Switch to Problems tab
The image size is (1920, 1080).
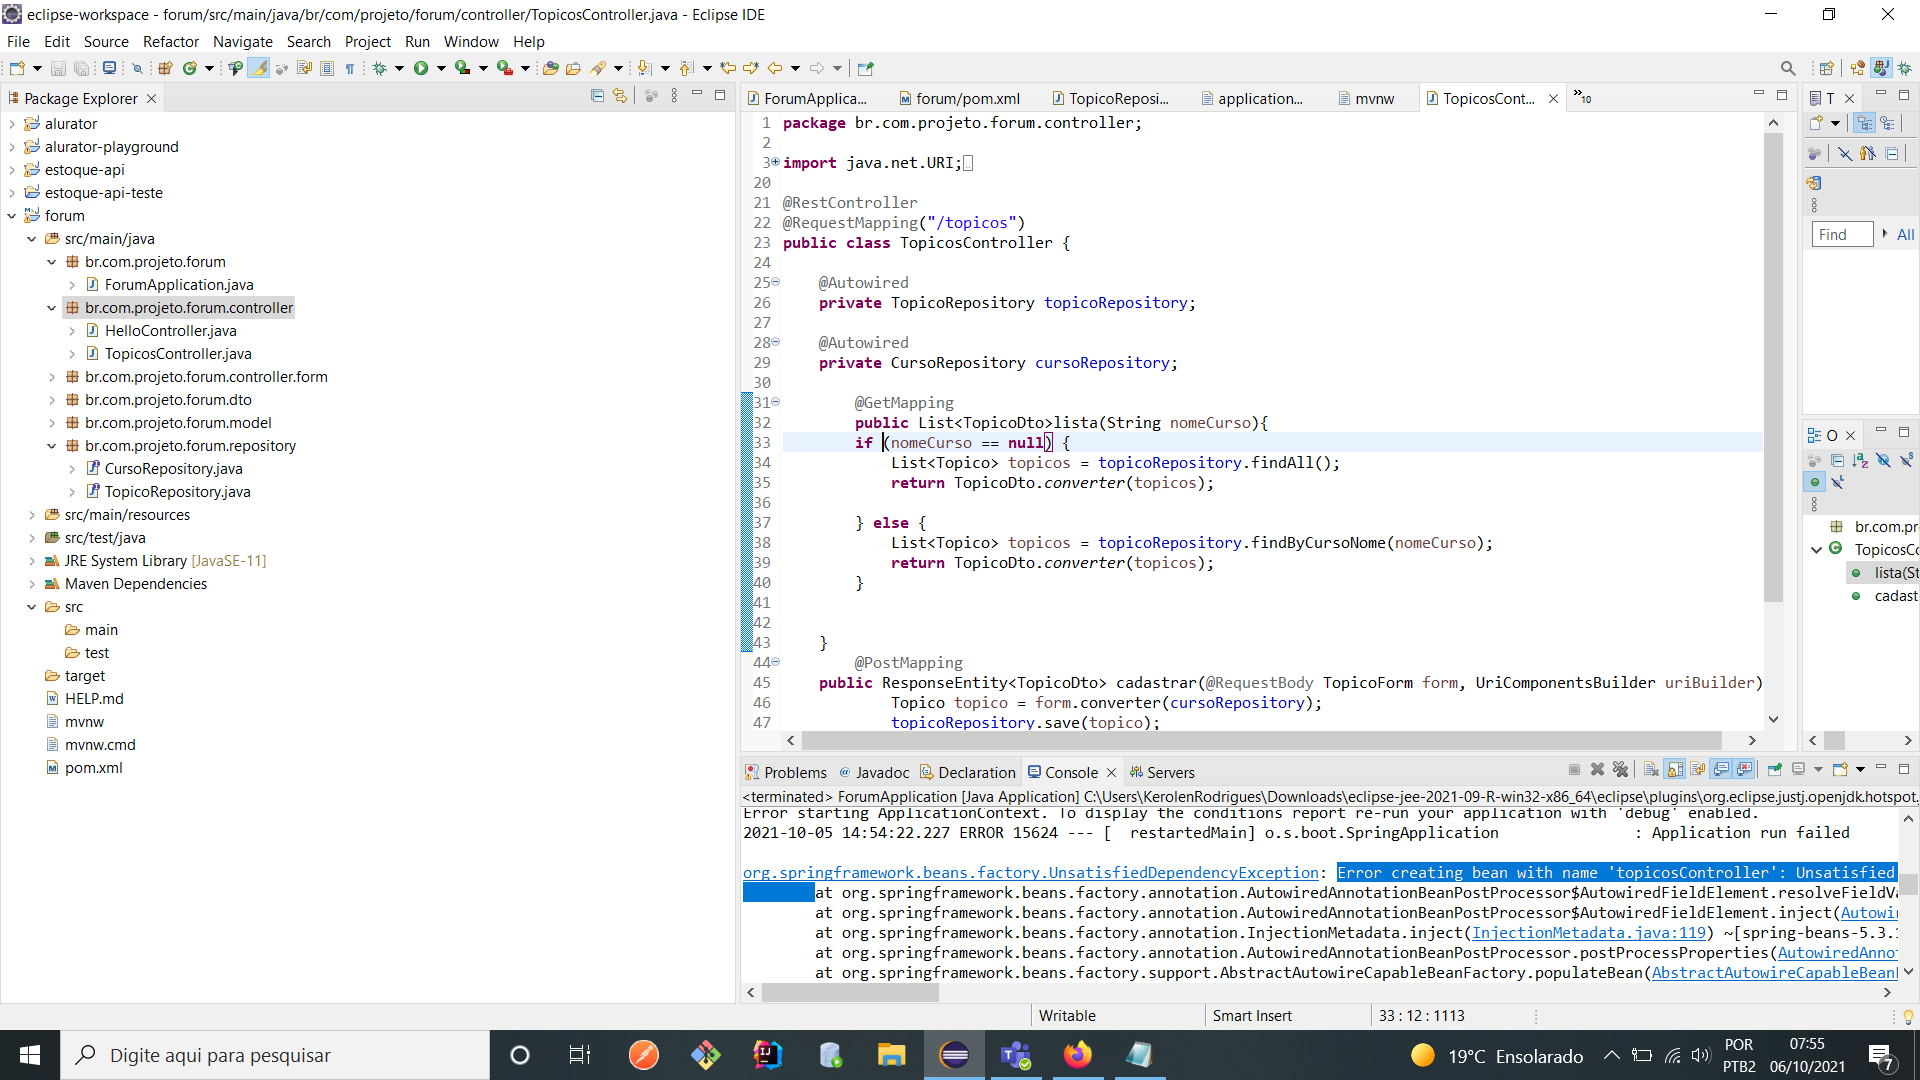[786, 772]
